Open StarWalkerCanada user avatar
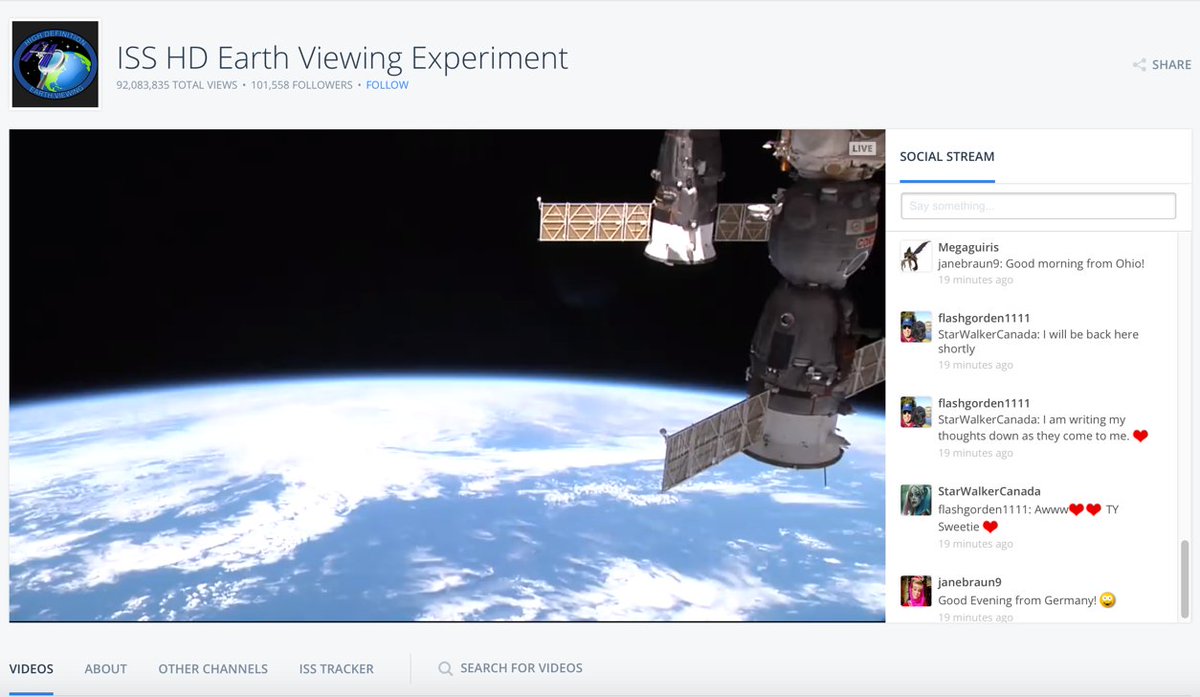The height and width of the screenshot is (697, 1200). 916,500
